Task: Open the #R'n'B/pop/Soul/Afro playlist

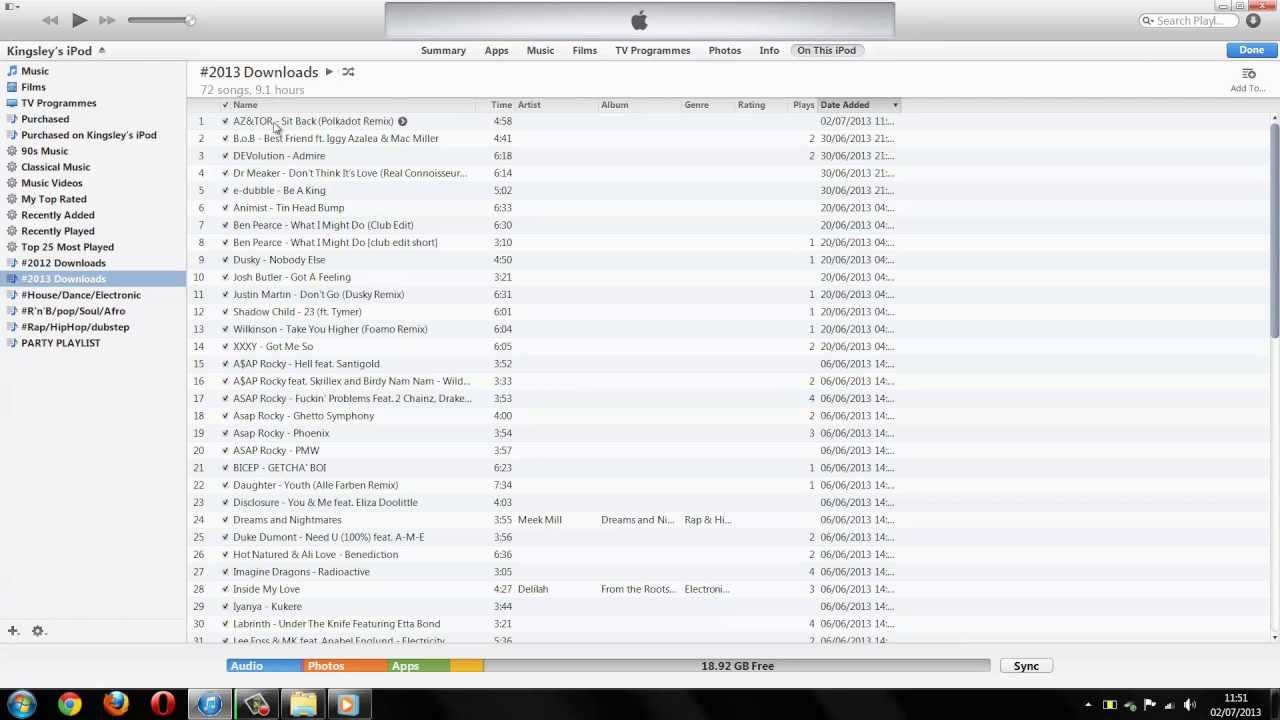Action: coord(73,311)
